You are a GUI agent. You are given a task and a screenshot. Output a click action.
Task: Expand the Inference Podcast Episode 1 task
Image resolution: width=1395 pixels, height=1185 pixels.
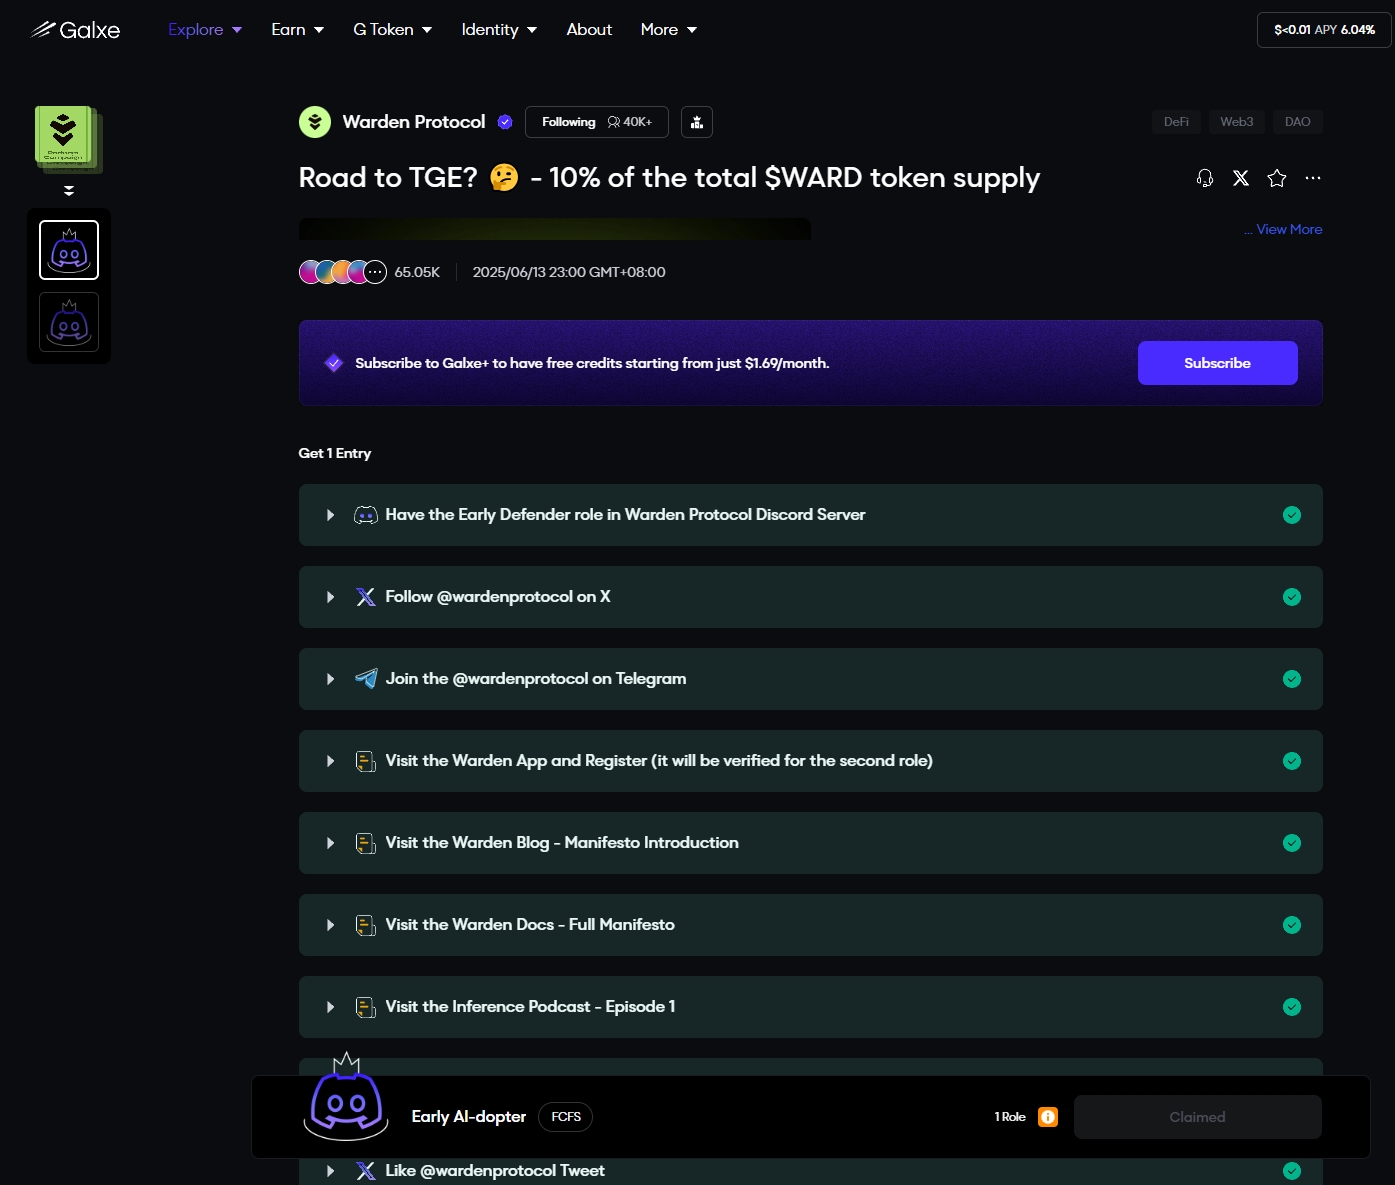tap(330, 1007)
